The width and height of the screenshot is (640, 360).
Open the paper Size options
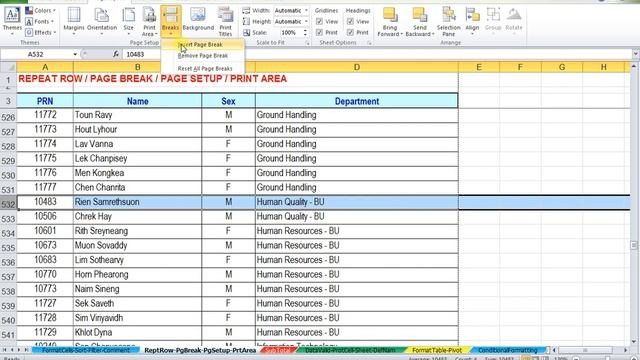pyautogui.click(x=129, y=20)
